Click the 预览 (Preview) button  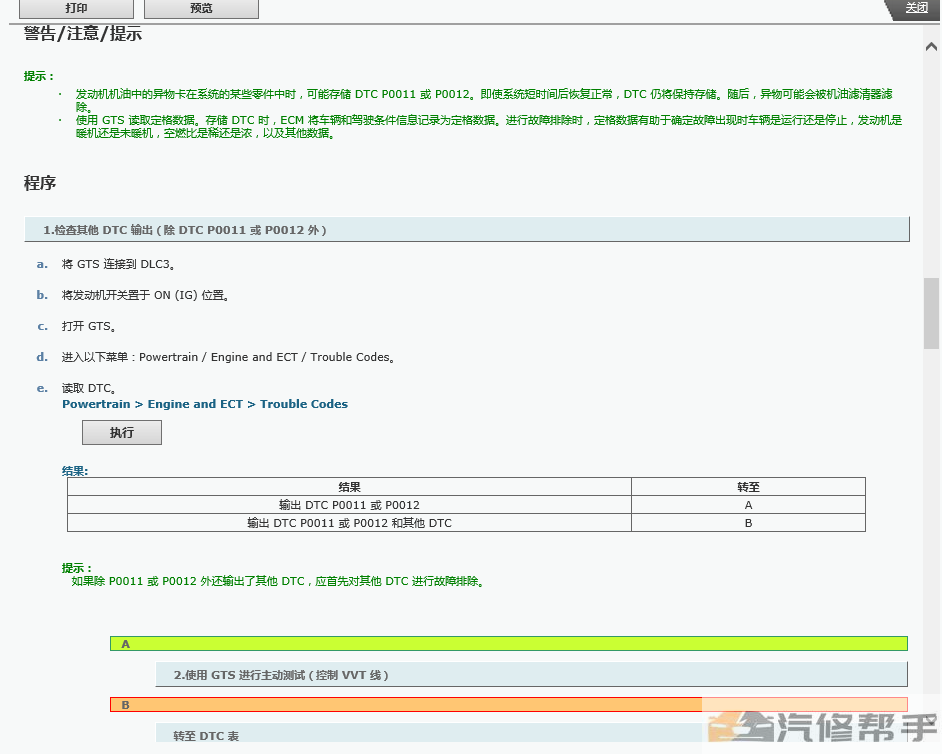(x=201, y=8)
